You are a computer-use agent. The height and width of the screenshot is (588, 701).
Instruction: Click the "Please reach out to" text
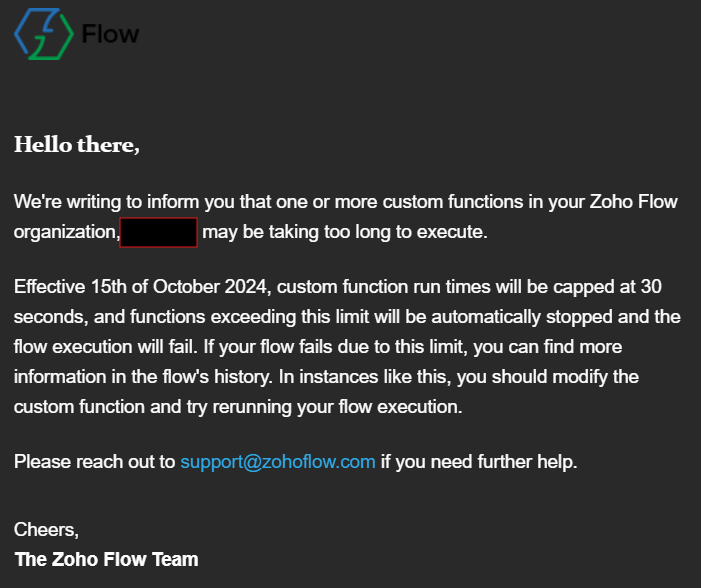click(94, 462)
